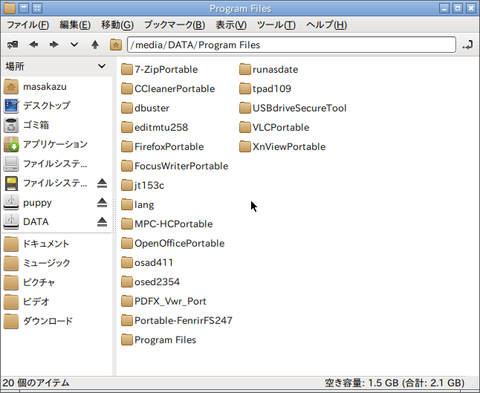Image resolution: width=480 pixels, height=393 pixels.
Task: Click the VLCPortable folder name
Action: [281, 128]
